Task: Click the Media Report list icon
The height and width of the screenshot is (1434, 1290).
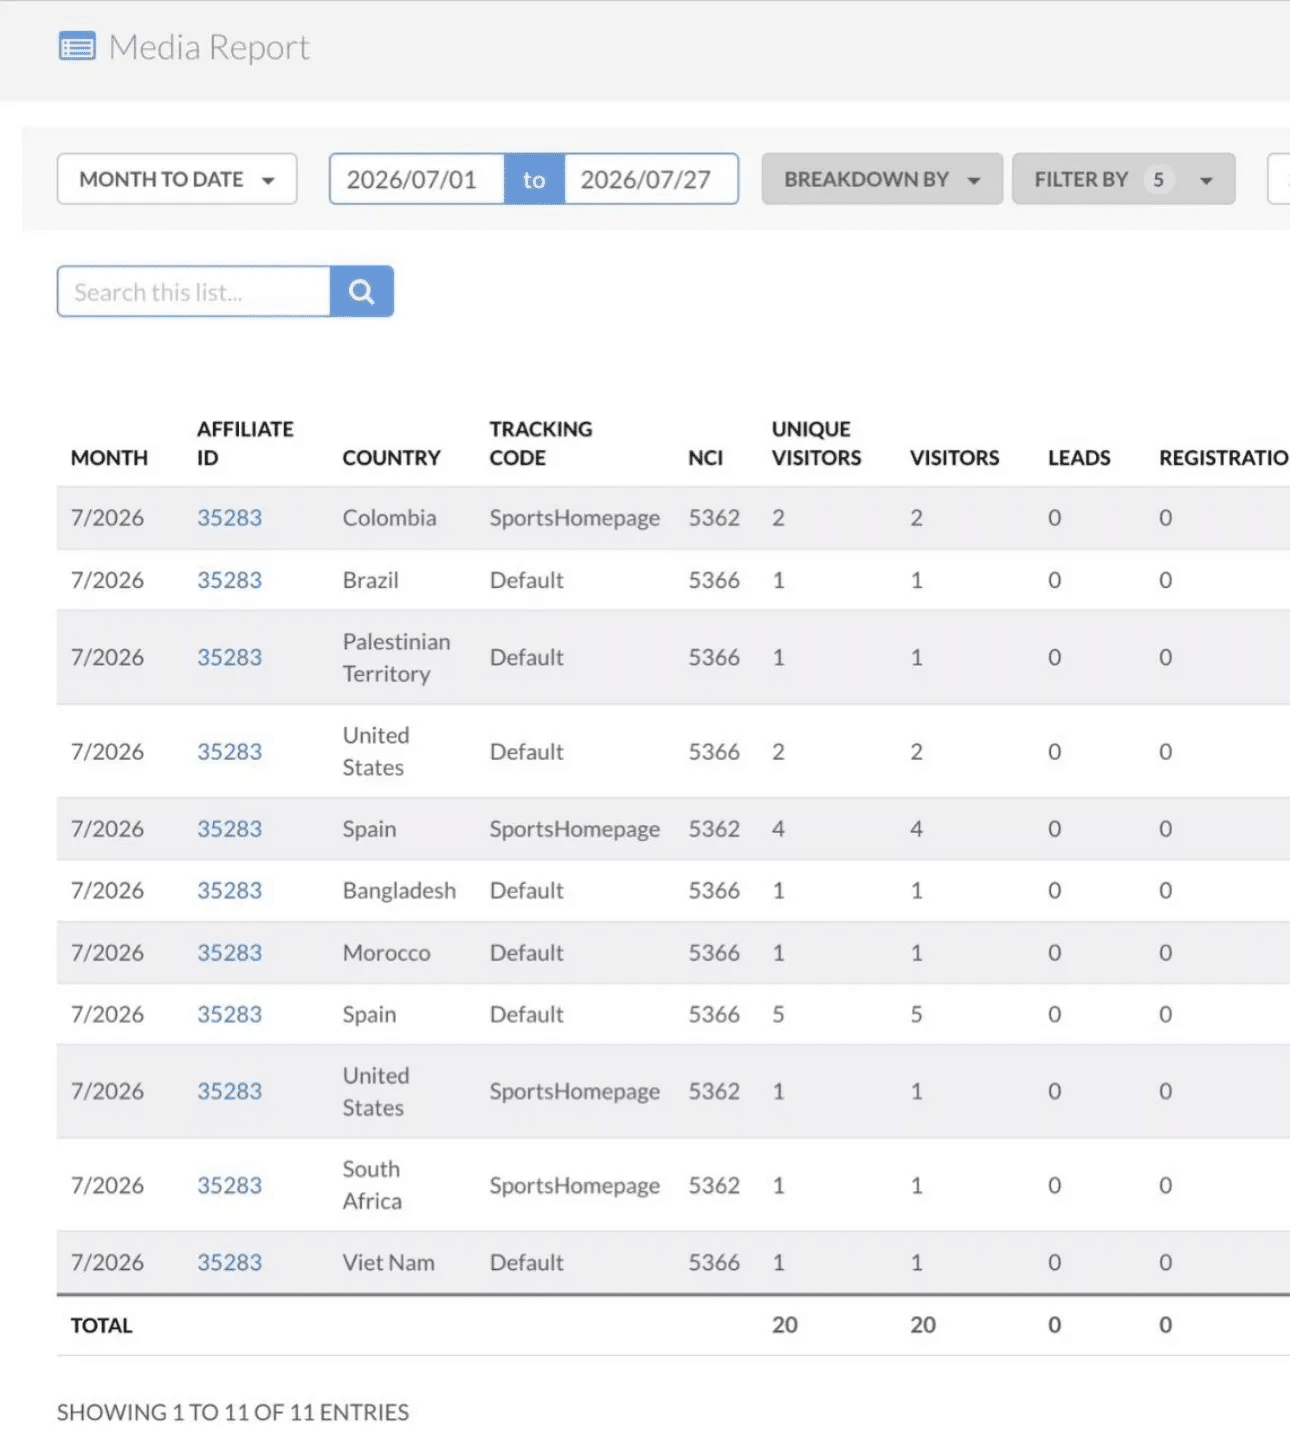Action: (x=77, y=47)
